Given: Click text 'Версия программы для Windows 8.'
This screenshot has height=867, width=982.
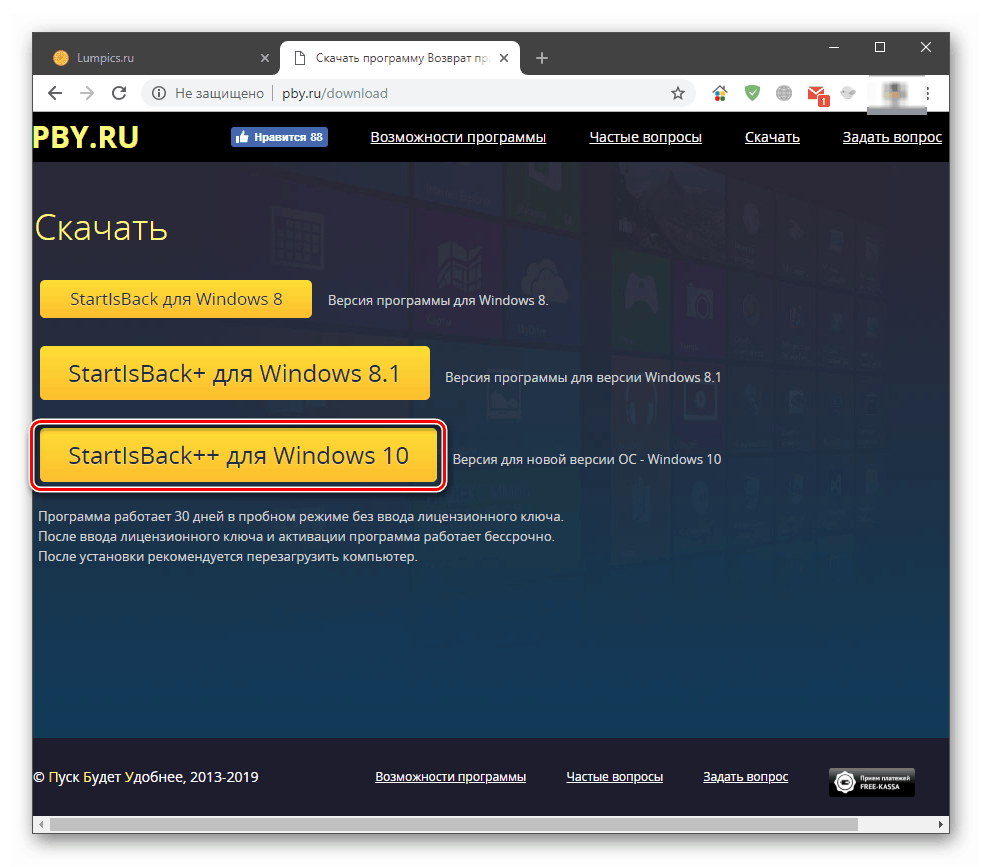Looking at the screenshot, I should 438,301.
